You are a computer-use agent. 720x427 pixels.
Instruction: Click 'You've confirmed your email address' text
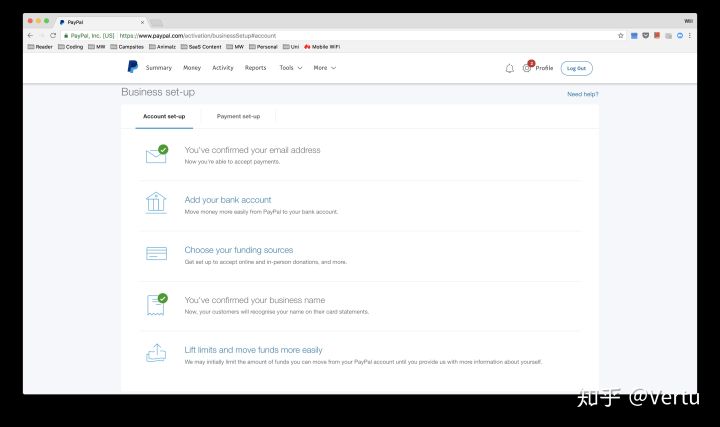(x=253, y=150)
